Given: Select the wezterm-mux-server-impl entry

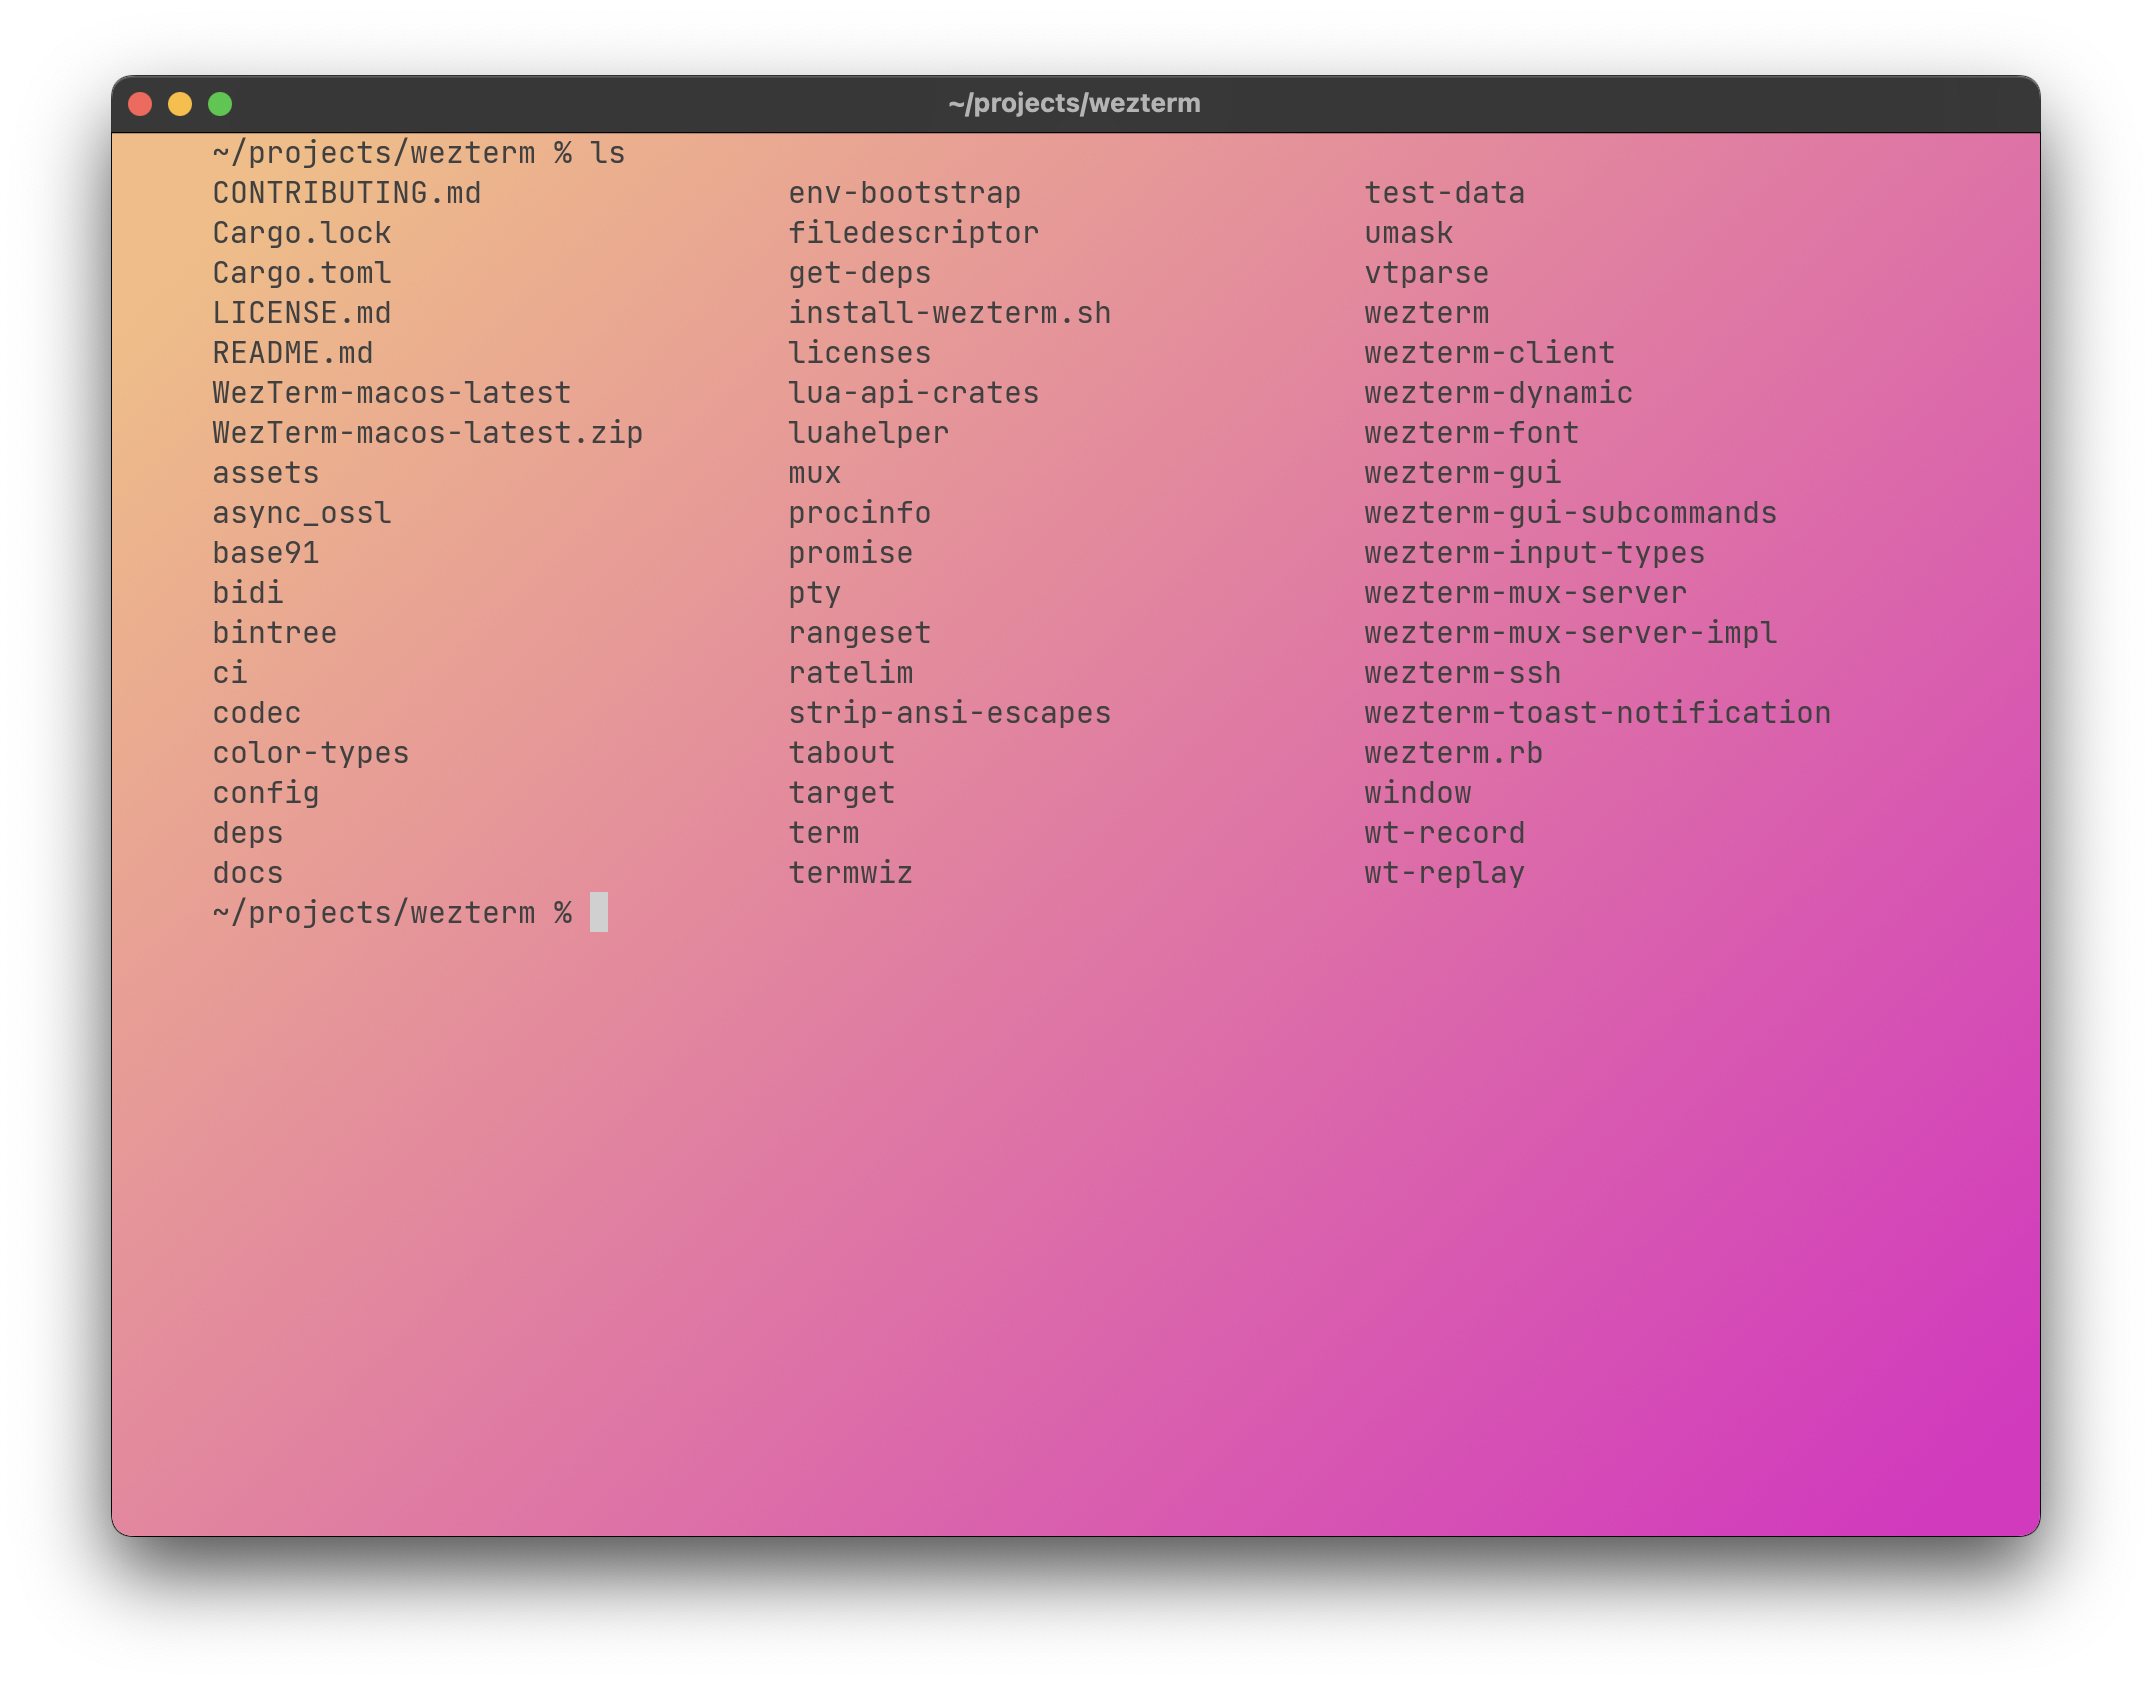Looking at the screenshot, I should pos(1571,633).
